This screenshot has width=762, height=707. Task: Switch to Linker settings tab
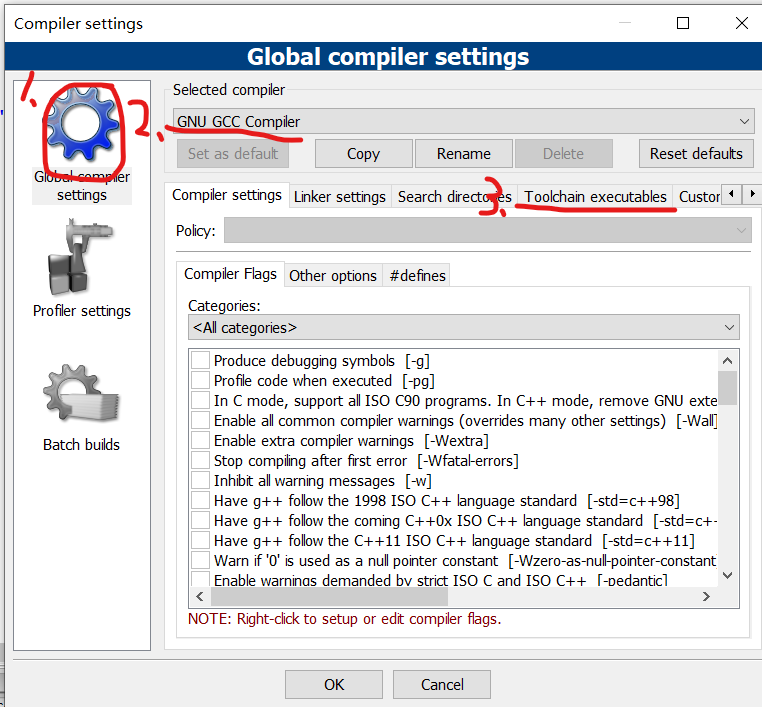coord(340,197)
